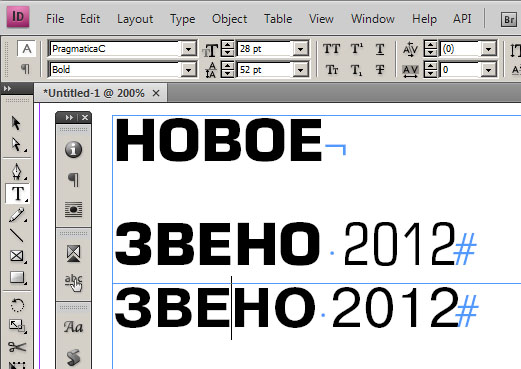Select the Rectangle Frame tool

pyautogui.click(x=17, y=256)
